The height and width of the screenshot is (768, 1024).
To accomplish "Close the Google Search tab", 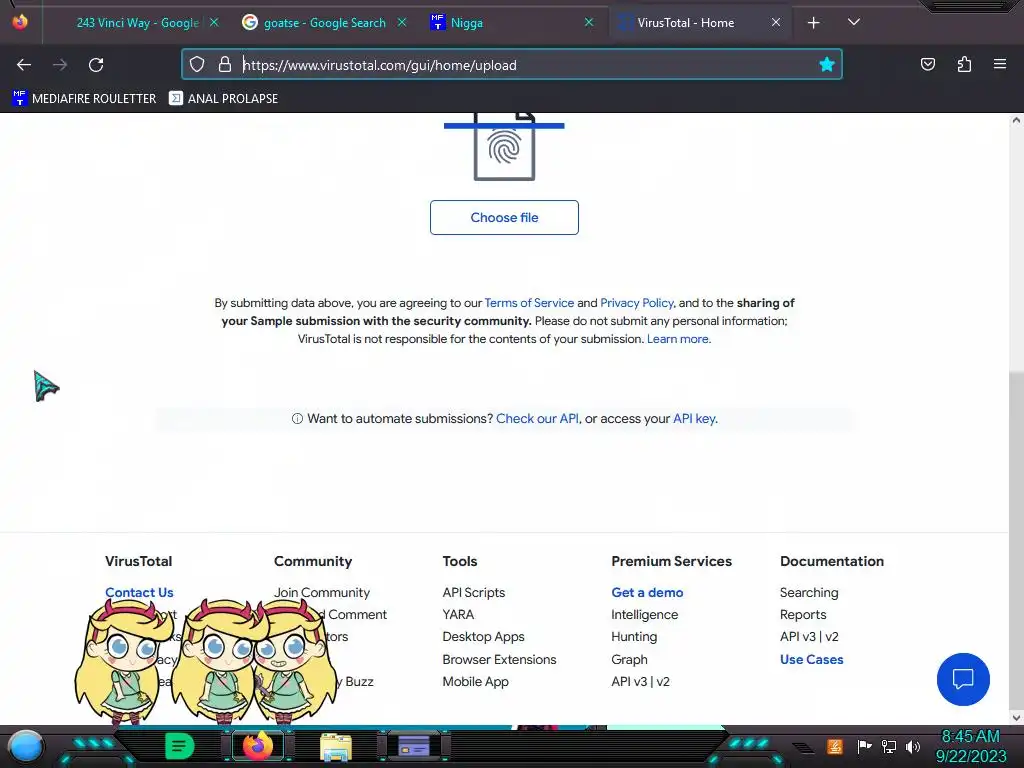I will pyautogui.click(x=402, y=22).
